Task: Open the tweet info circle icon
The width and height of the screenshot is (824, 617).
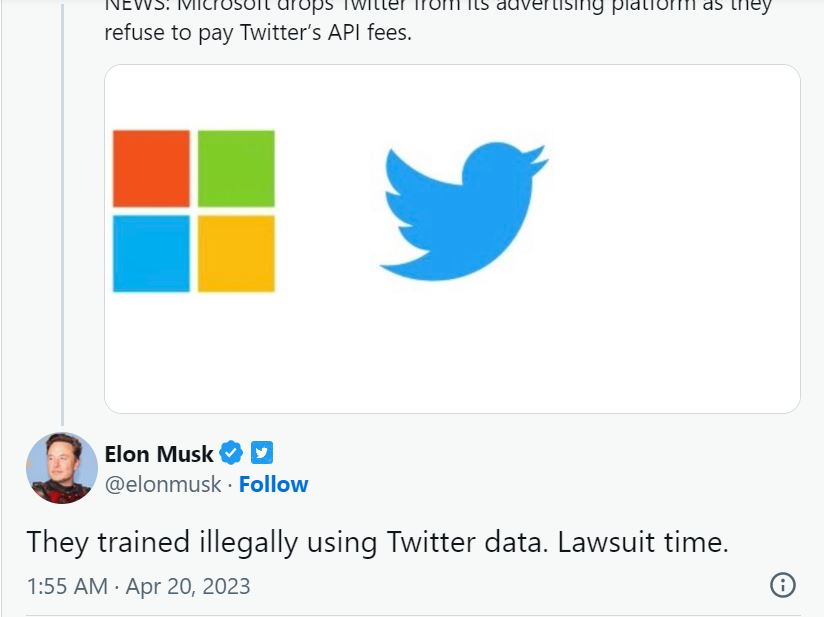Action: [783, 585]
